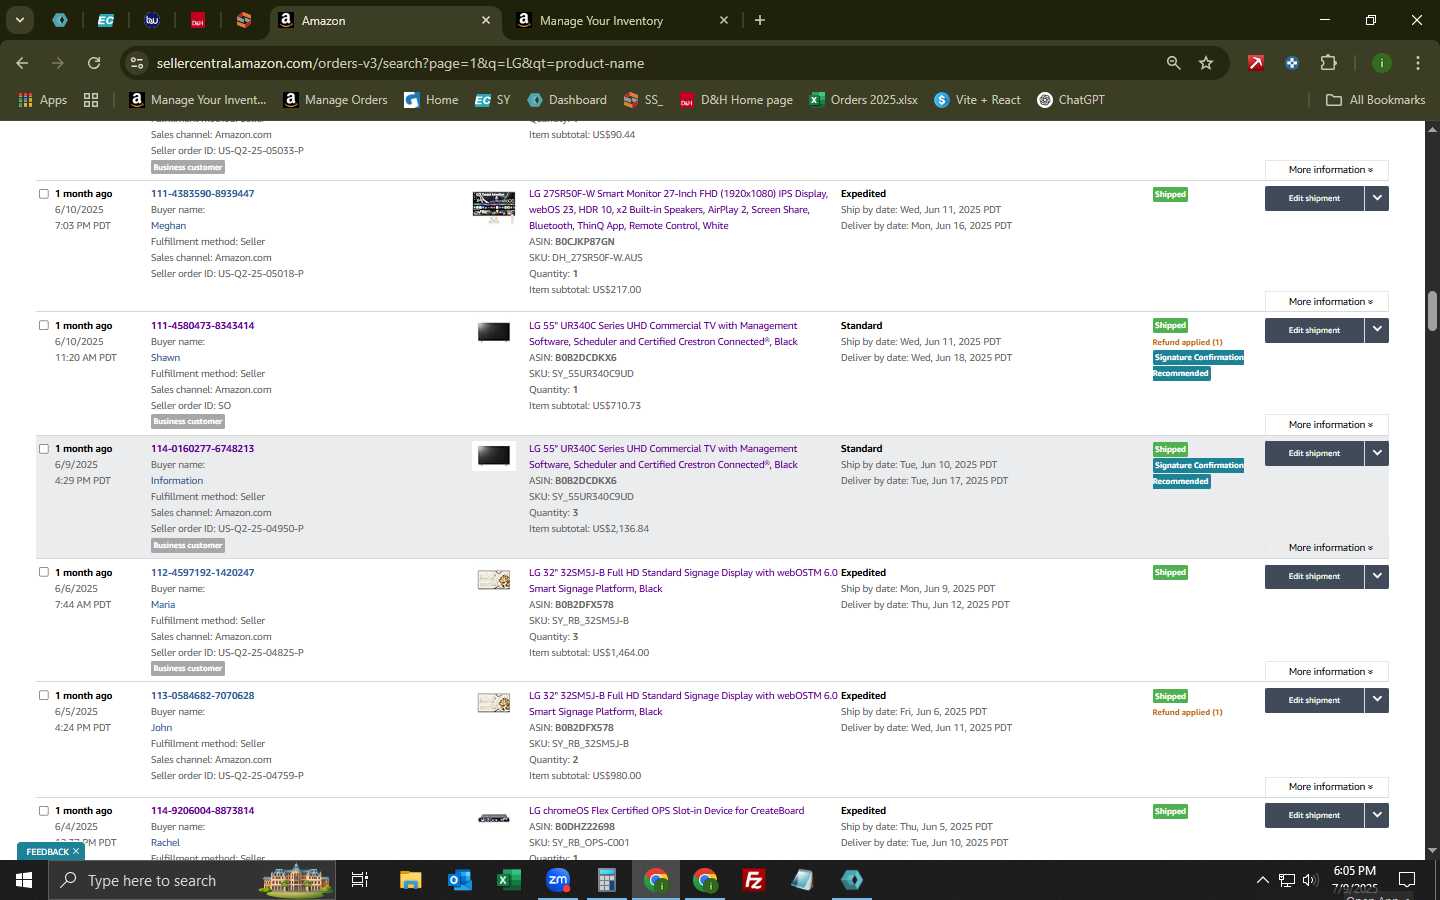Open the Dashboard bookmark

pos(567,100)
